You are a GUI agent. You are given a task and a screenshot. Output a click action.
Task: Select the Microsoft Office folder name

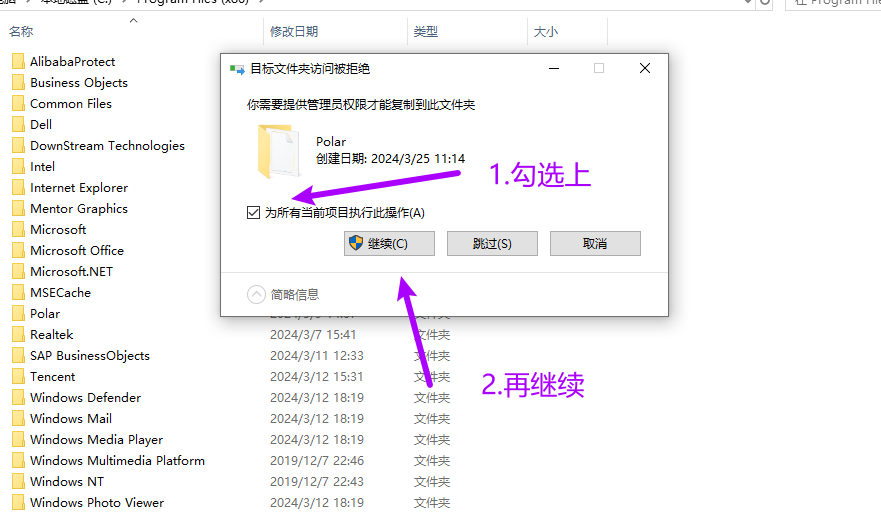click(77, 251)
